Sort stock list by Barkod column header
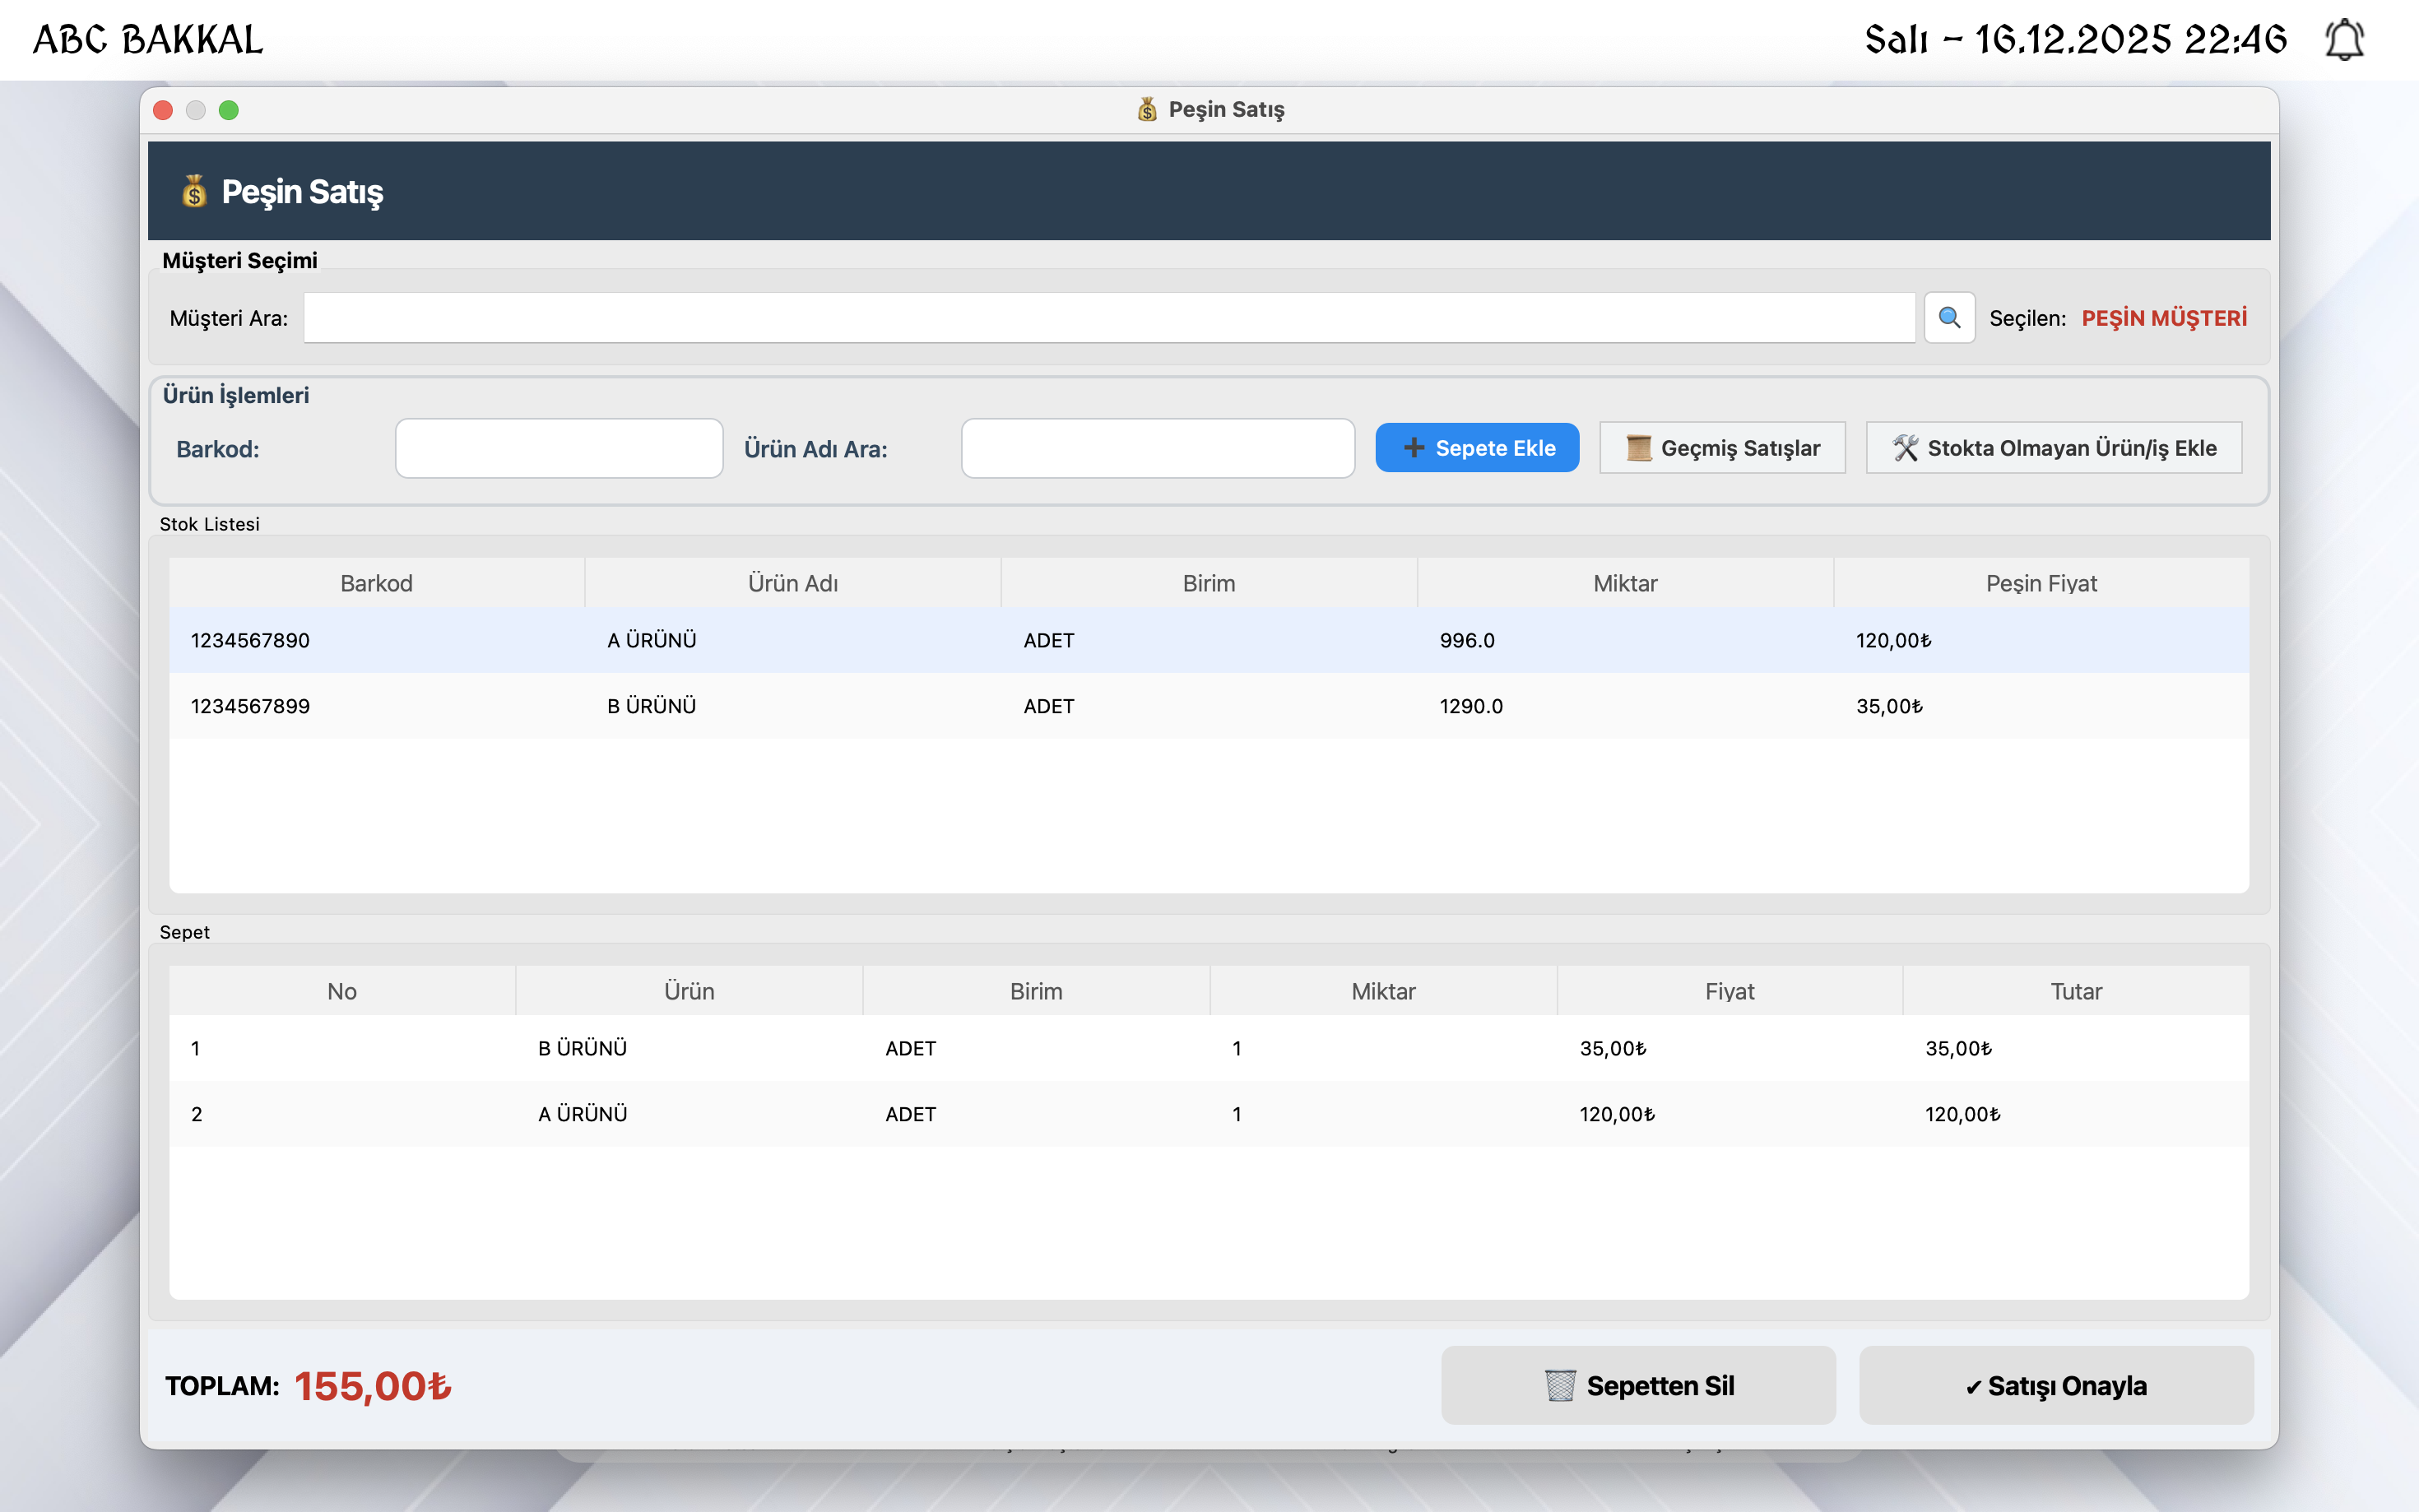Screen dimensions: 2419x1512 376,583
